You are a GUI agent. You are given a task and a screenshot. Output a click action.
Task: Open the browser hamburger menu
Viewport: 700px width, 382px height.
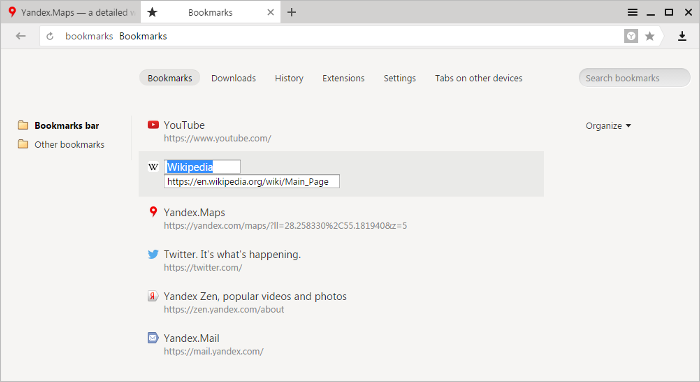click(633, 12)
